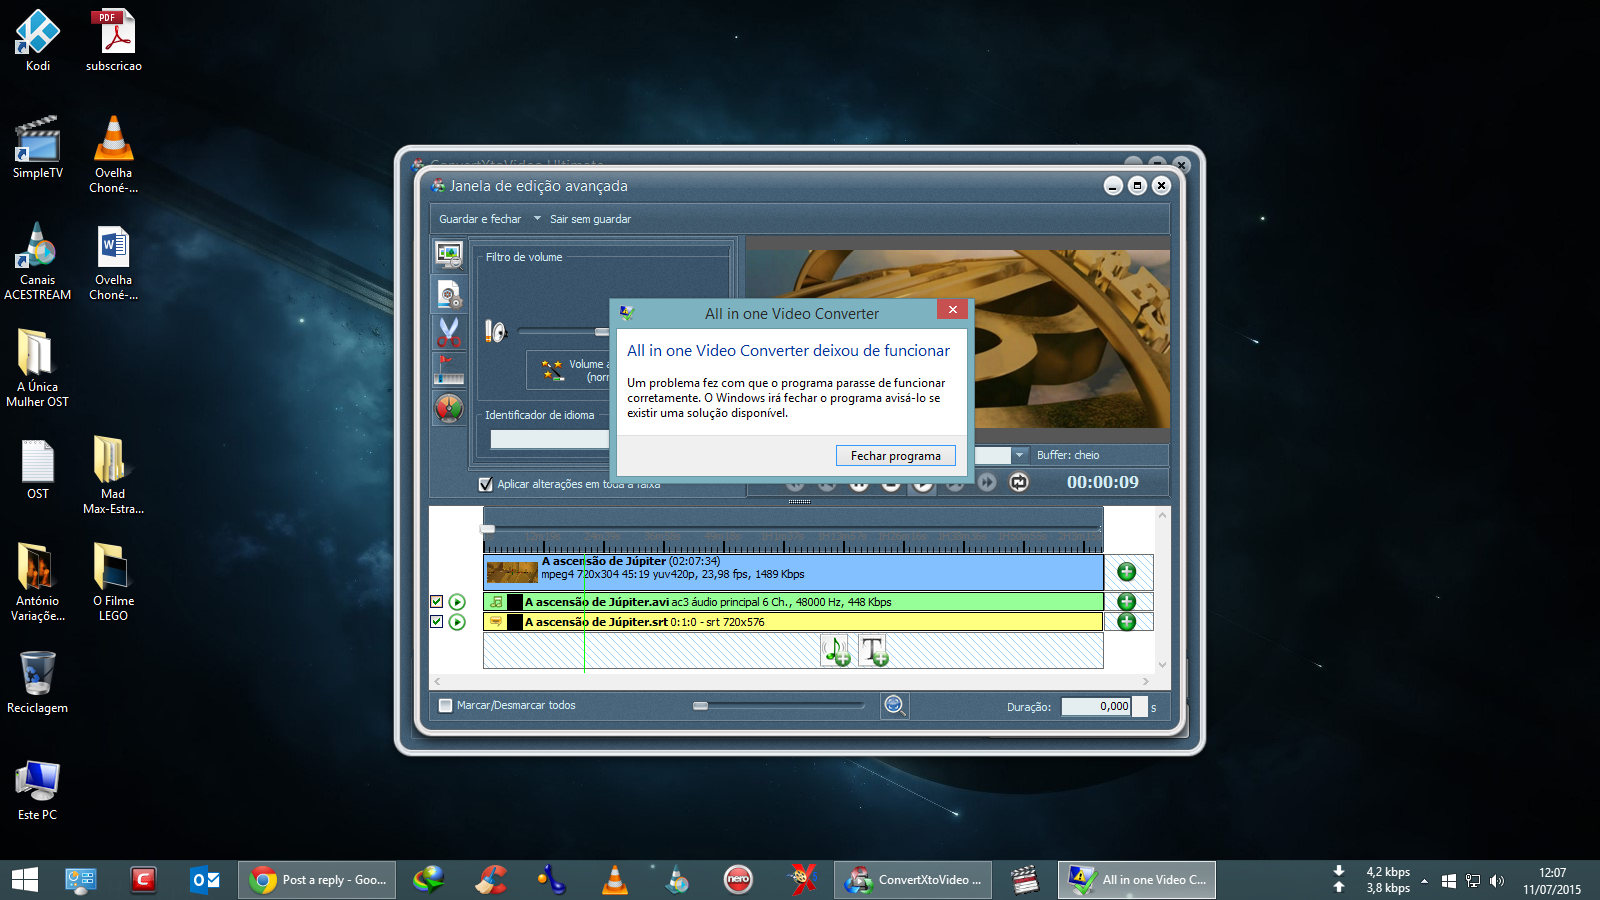Click the timeline zoom slider handle
Screen dimensions: 1600x900
(x=701, y=706)
